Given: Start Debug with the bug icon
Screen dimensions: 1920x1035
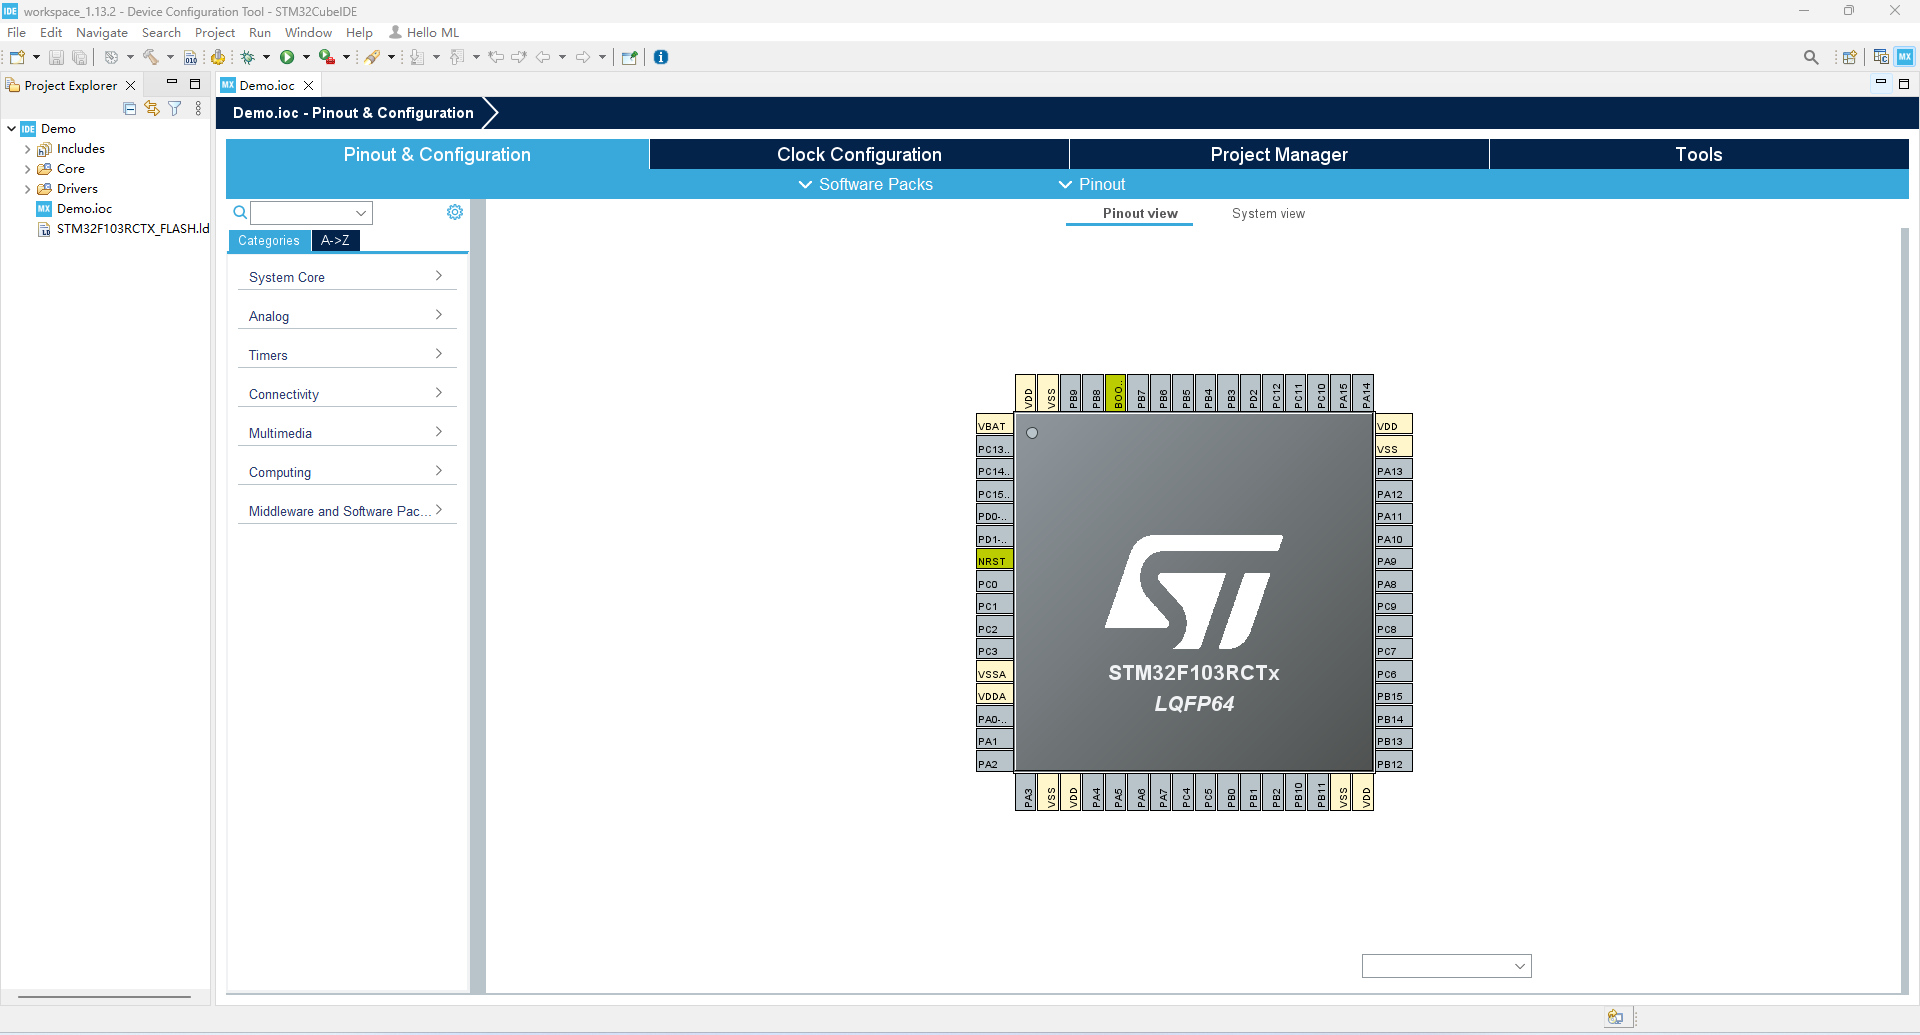Looking at the screenshot, I should [x=247, y=57].
